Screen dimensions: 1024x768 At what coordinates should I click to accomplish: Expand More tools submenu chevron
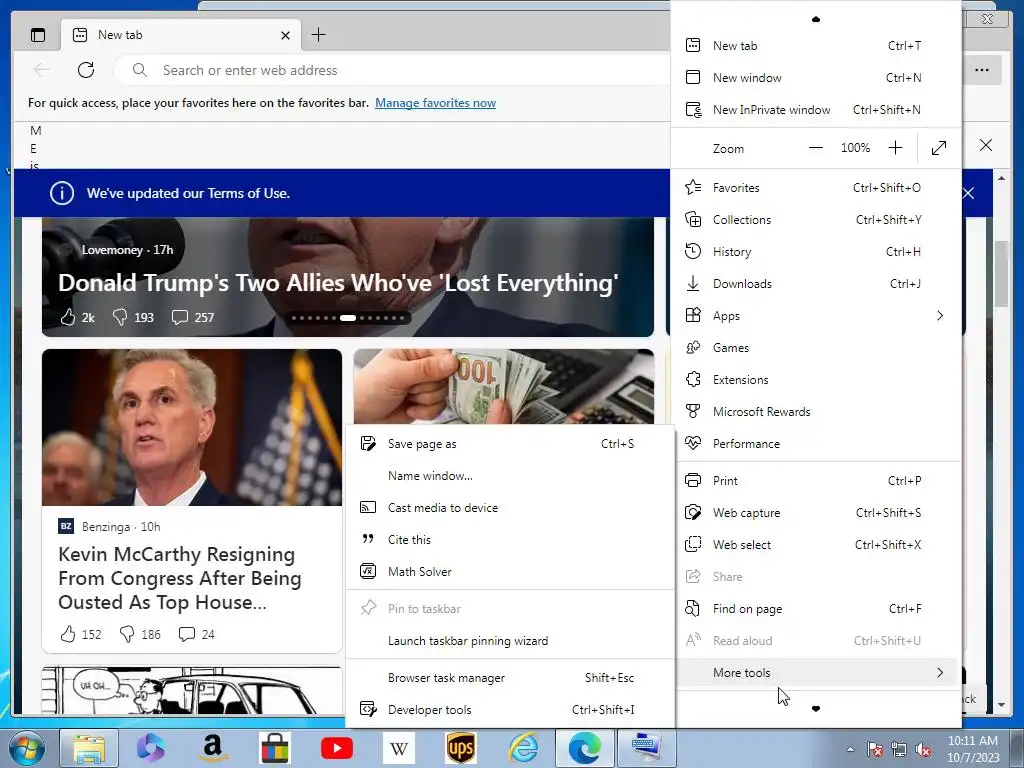pyautogui.click(x=940, y=673)
